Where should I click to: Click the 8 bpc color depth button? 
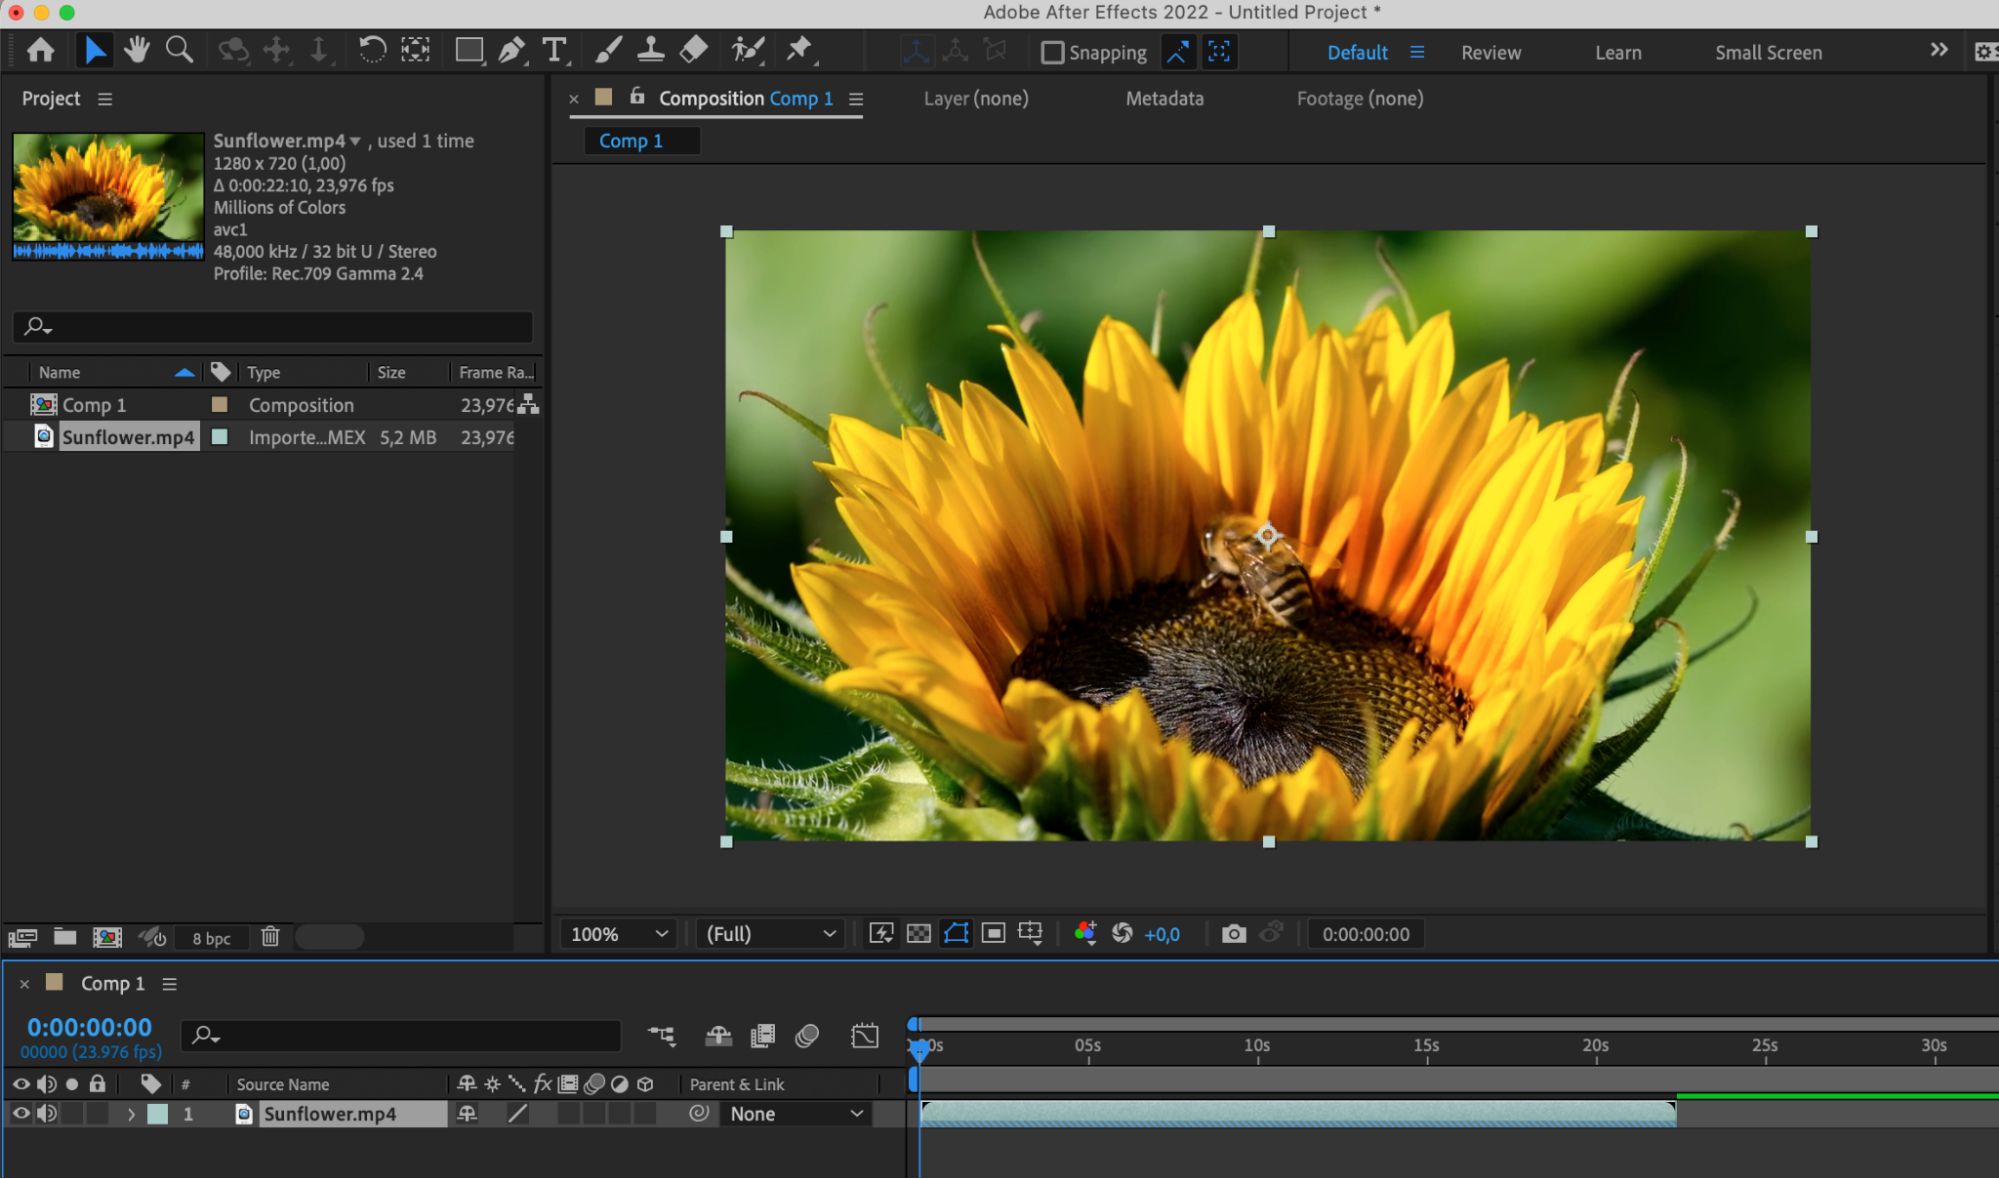coord(211,938)
